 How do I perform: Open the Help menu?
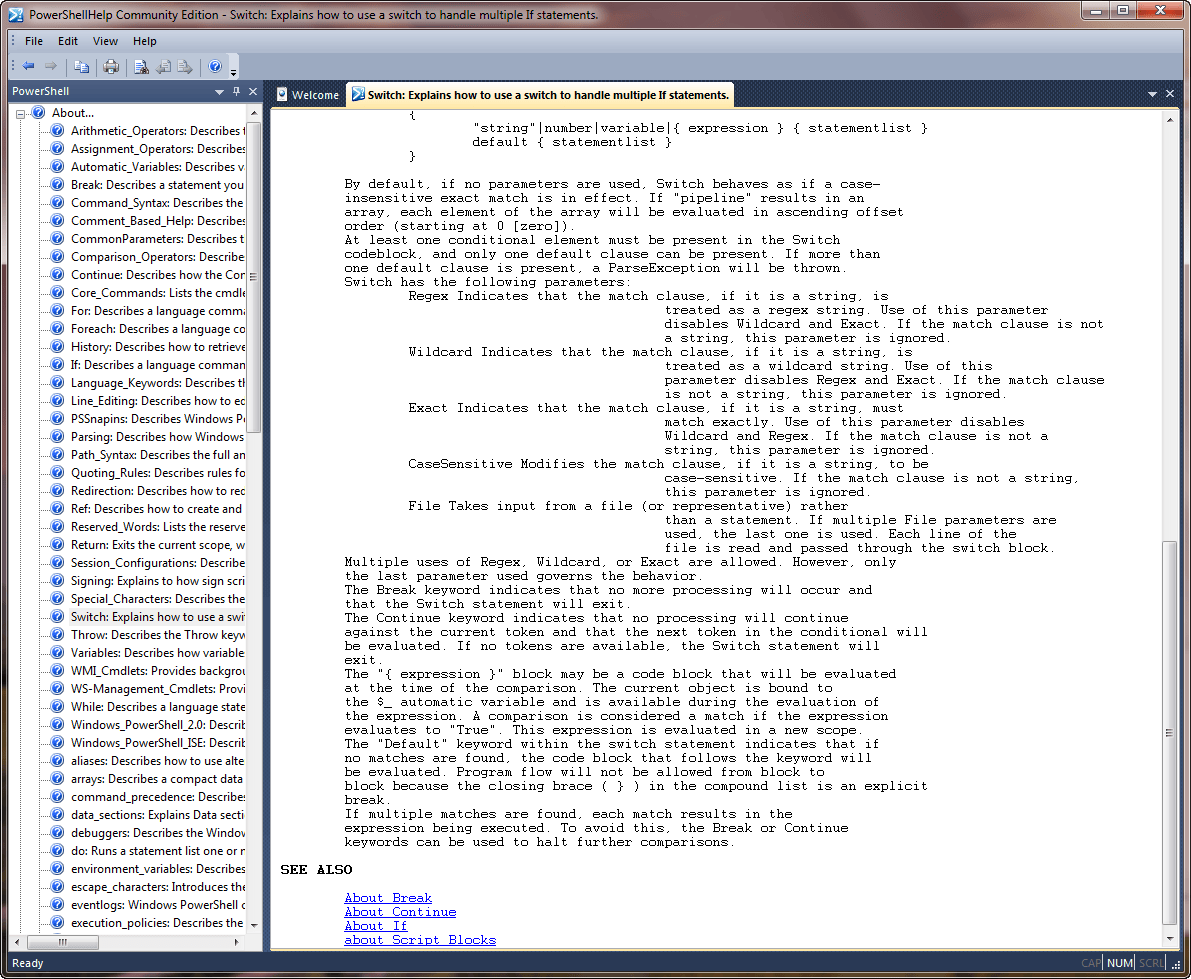[x=144, y=41]
